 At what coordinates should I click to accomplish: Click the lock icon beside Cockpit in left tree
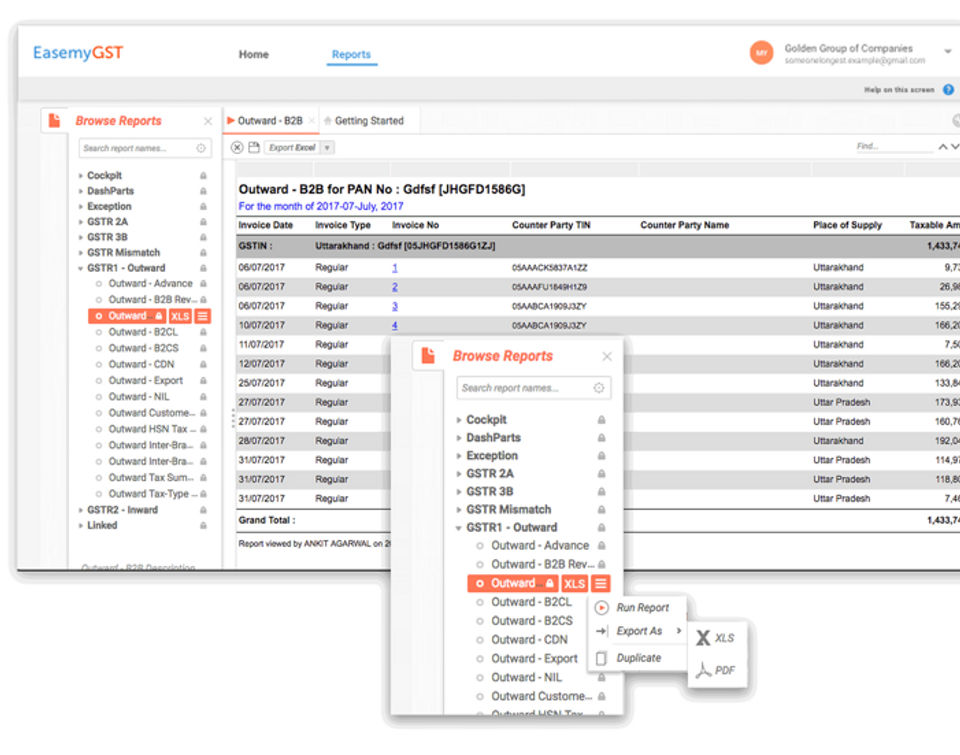click(203, 176)
